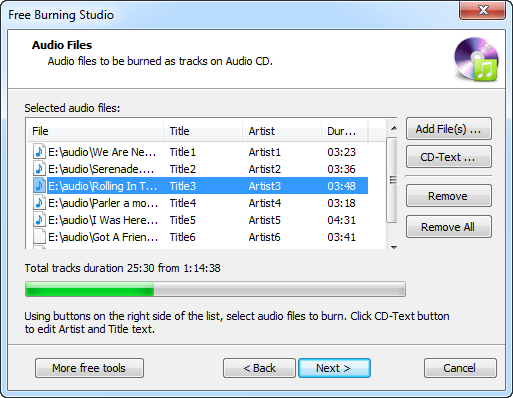The width and height of the screenshot is (513, 398).
Task: Click the music note icon for We Are Ne... file
Action: [x=39, y=152]
